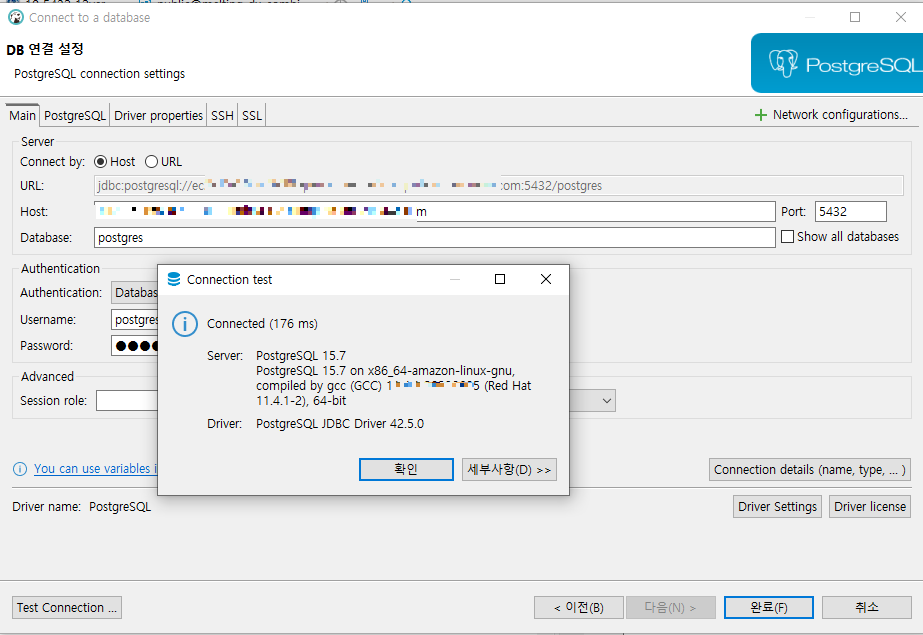This screenshot has height=635, width=923.
Task: Open the Driver properties tab
Action: [158, 115]
